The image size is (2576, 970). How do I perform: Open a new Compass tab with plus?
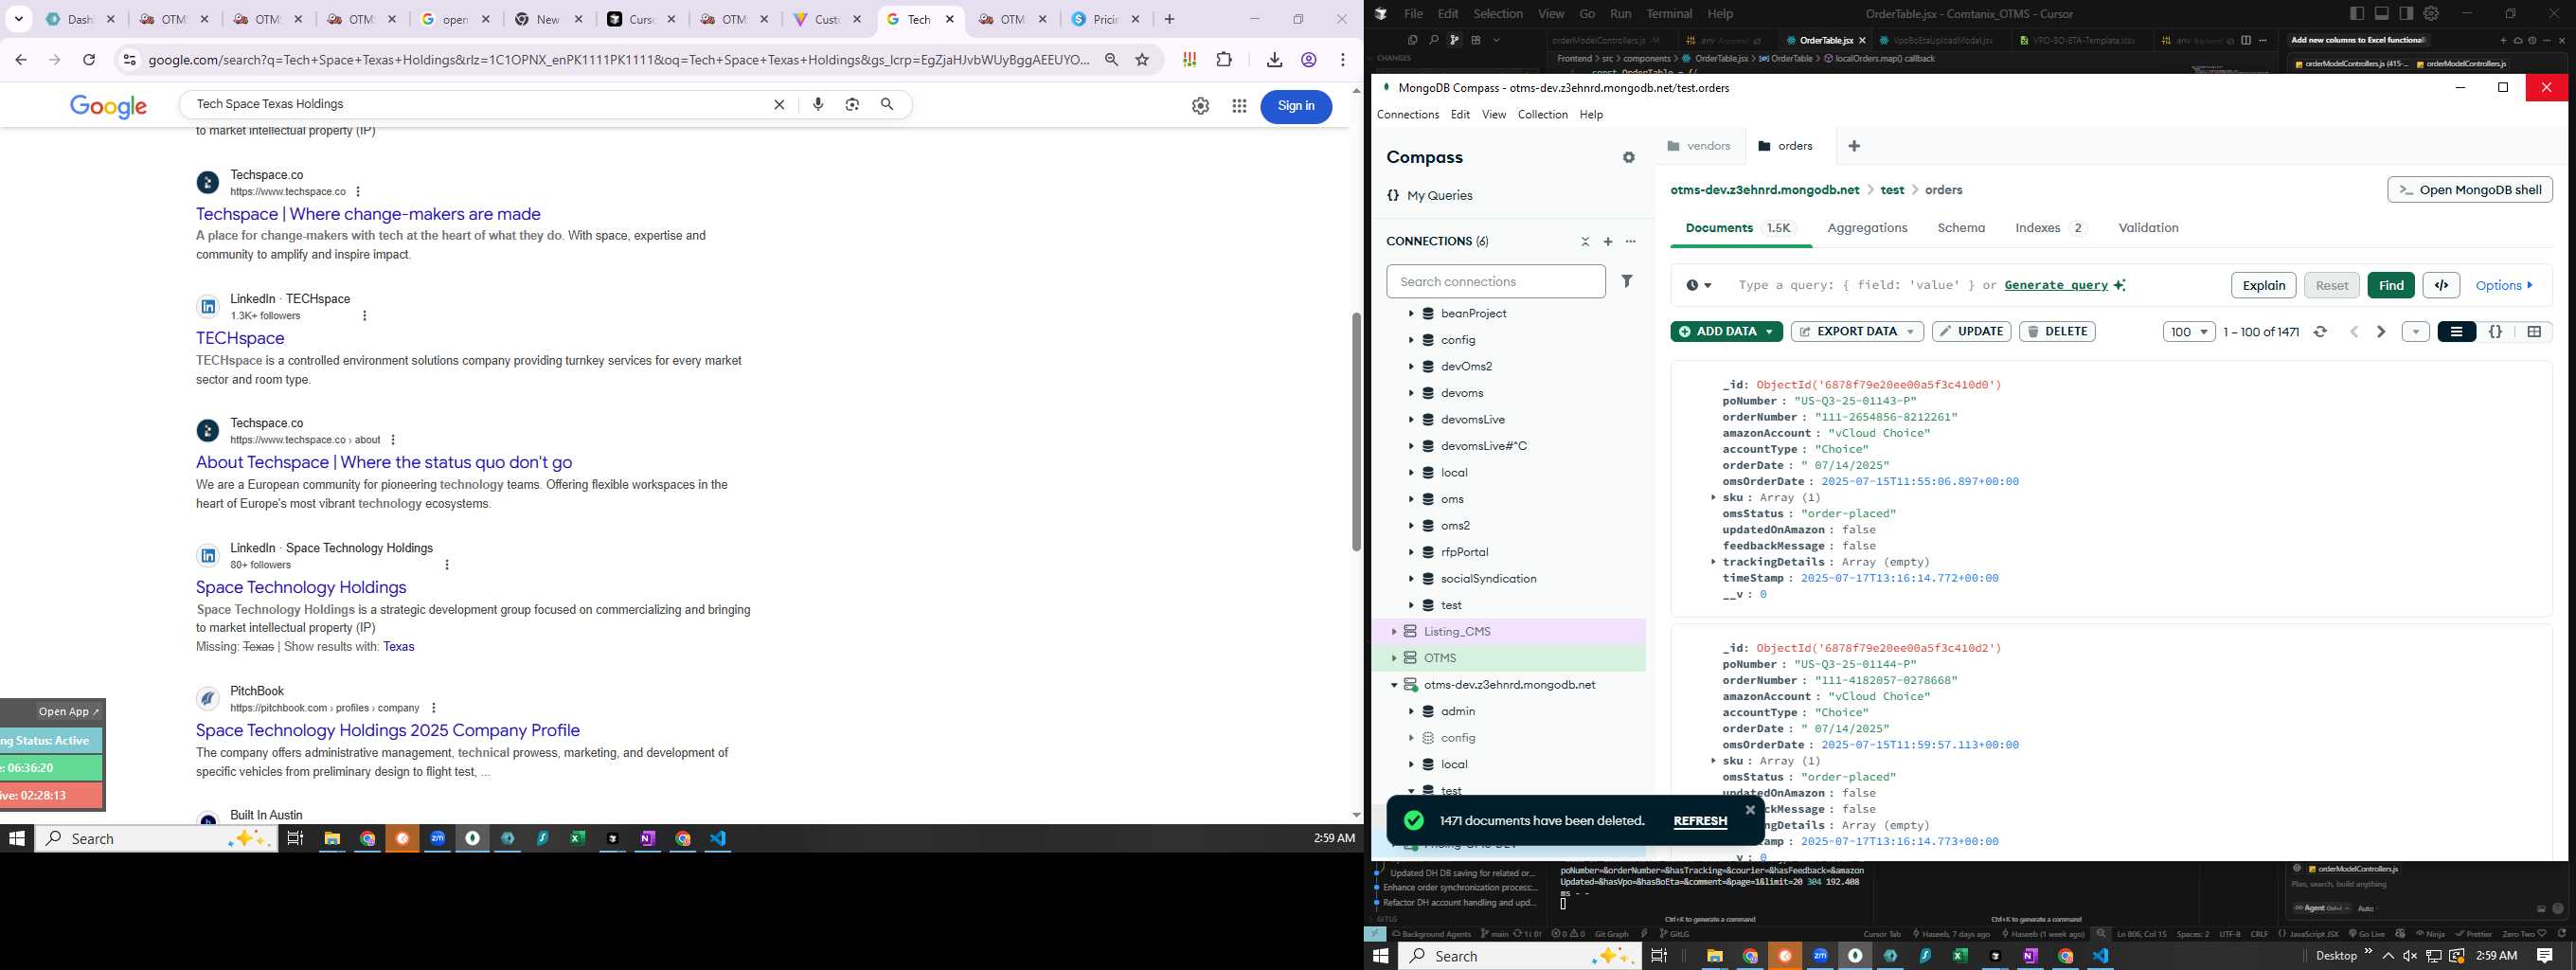[x=1854, y=146]
